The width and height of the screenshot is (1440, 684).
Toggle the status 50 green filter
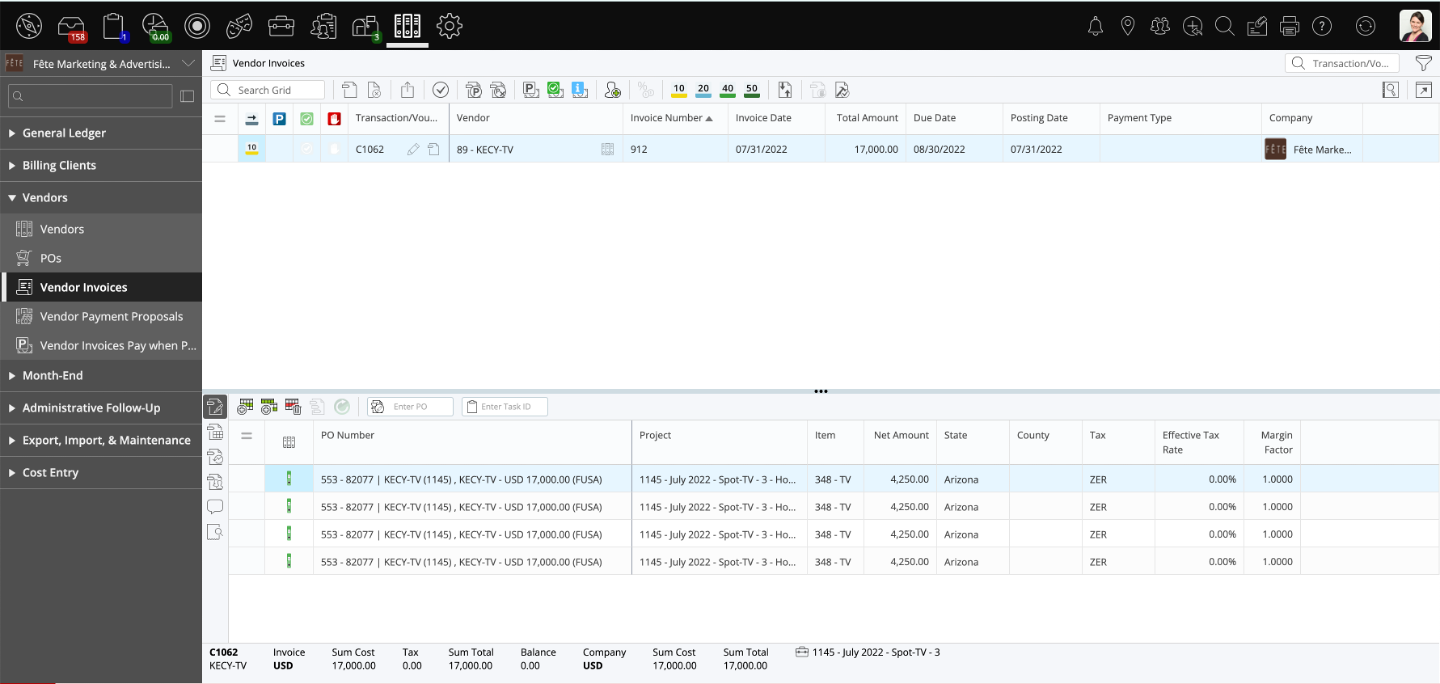pyautogui.click(x=751, y=90)
